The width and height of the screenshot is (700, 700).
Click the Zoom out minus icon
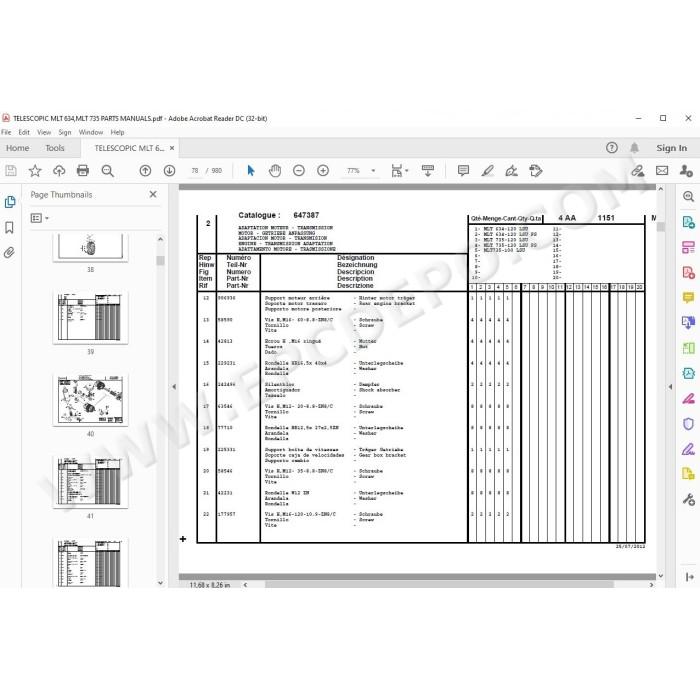299,171
